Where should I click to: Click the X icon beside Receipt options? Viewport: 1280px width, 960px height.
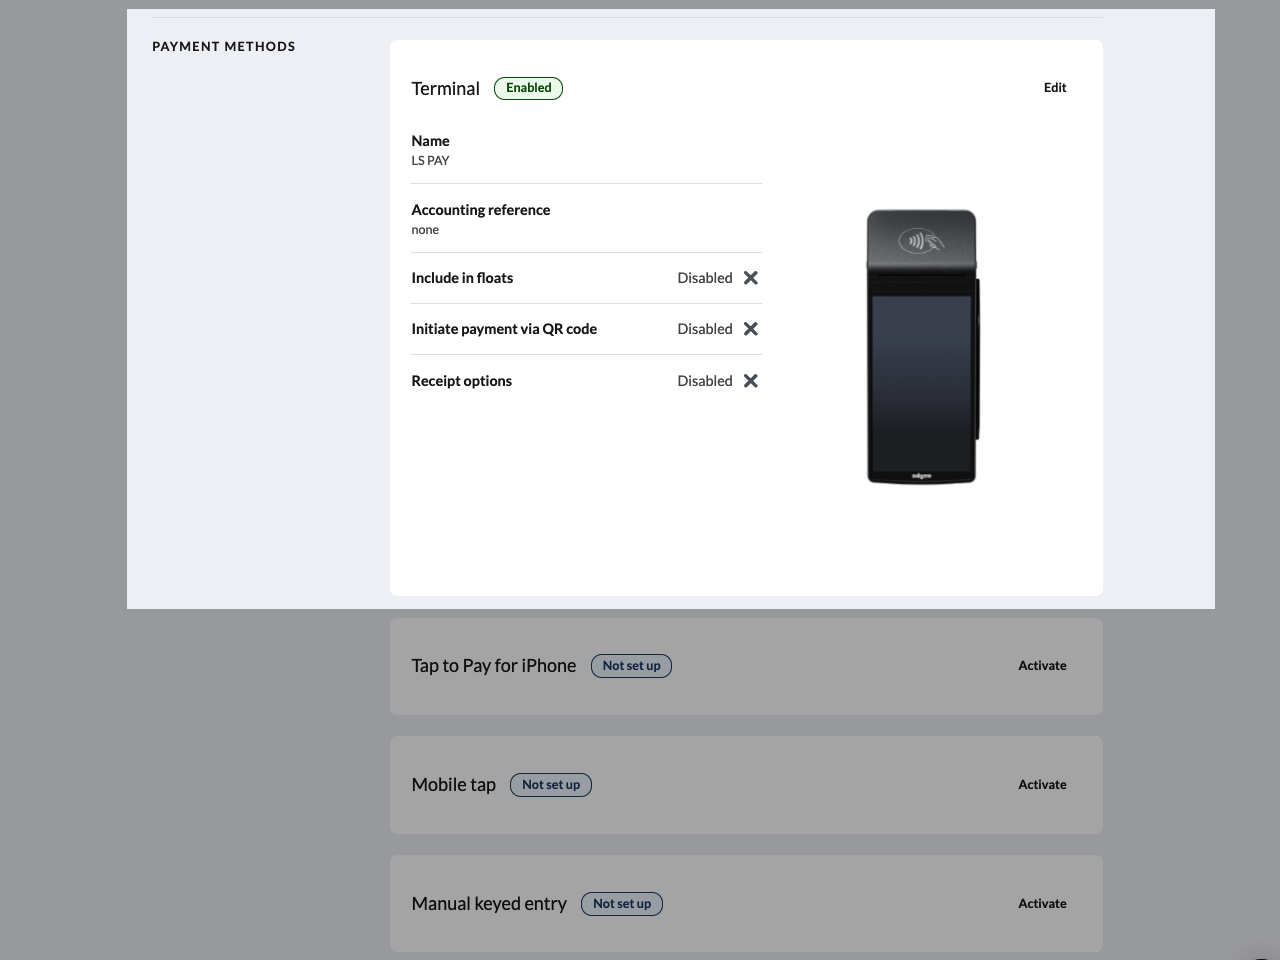(x=750, y=380)
